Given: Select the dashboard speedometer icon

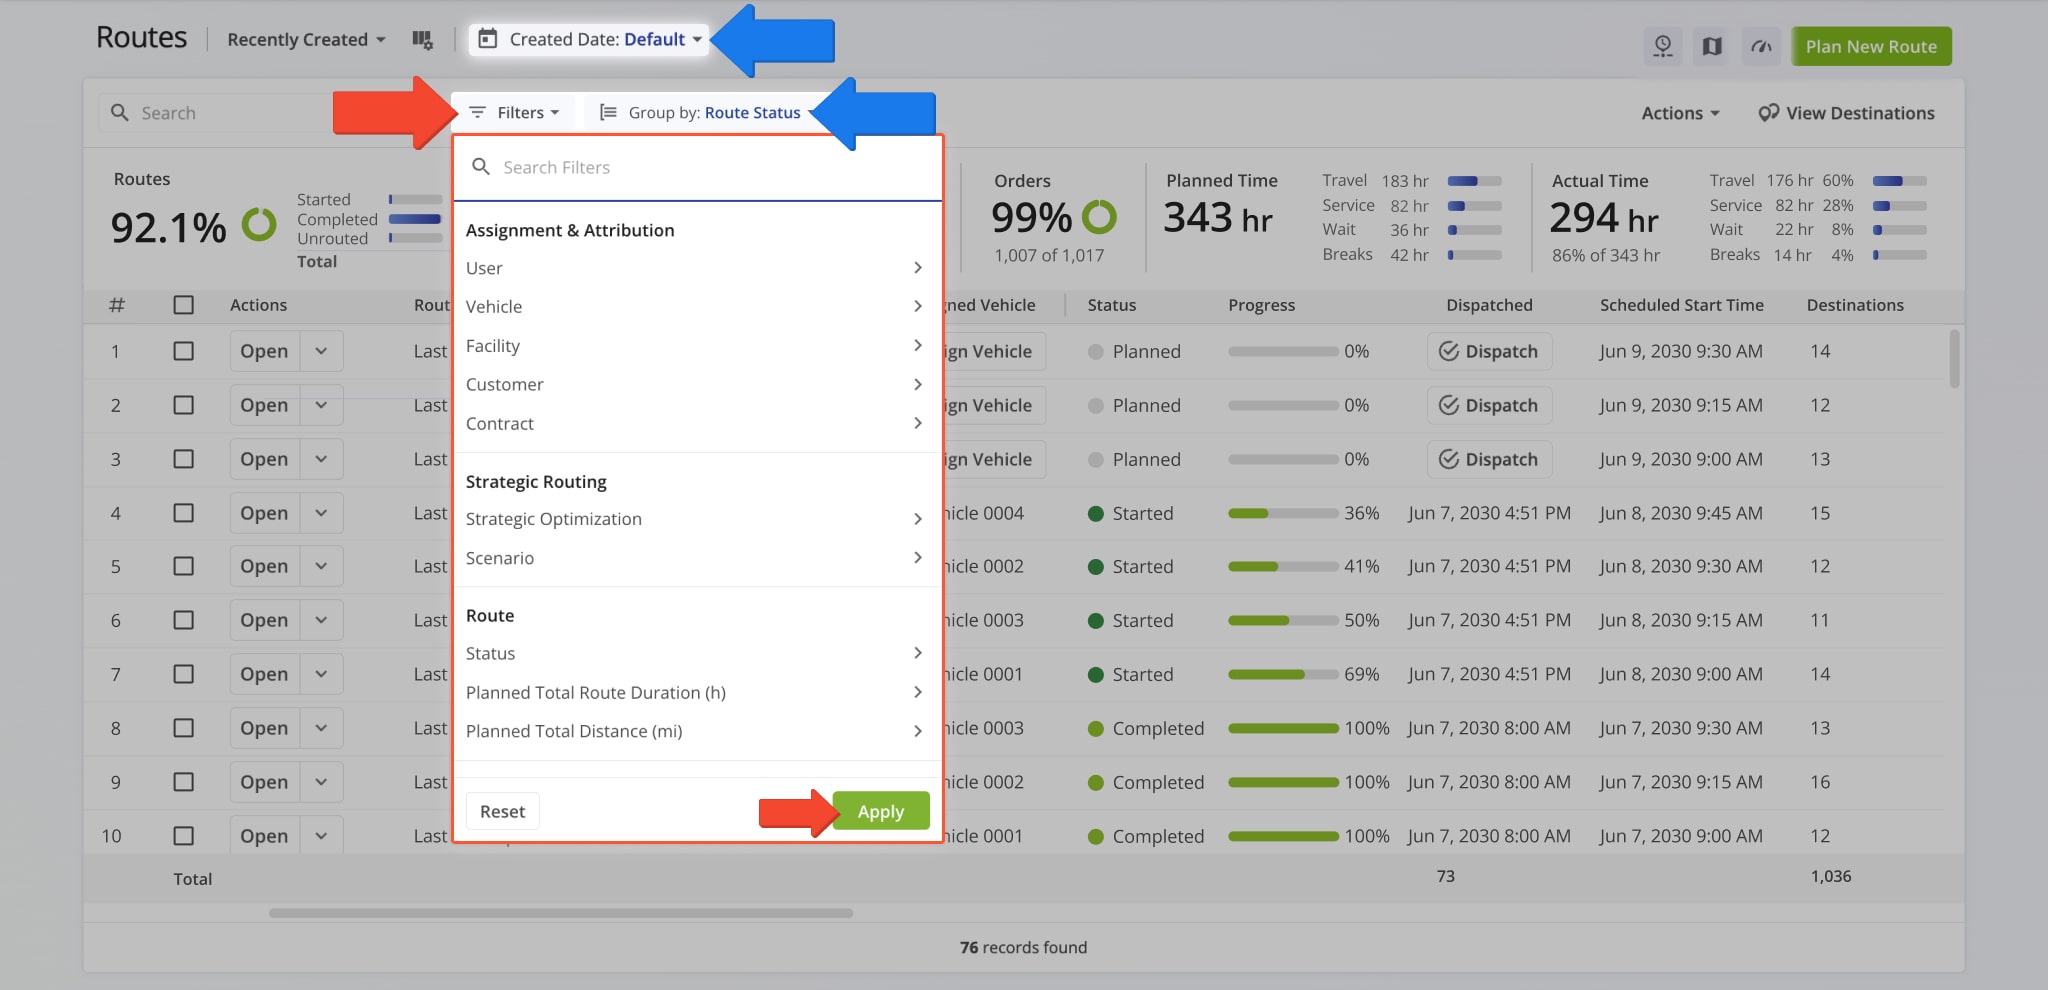Looking at the screenshot, I should 1761,46.
